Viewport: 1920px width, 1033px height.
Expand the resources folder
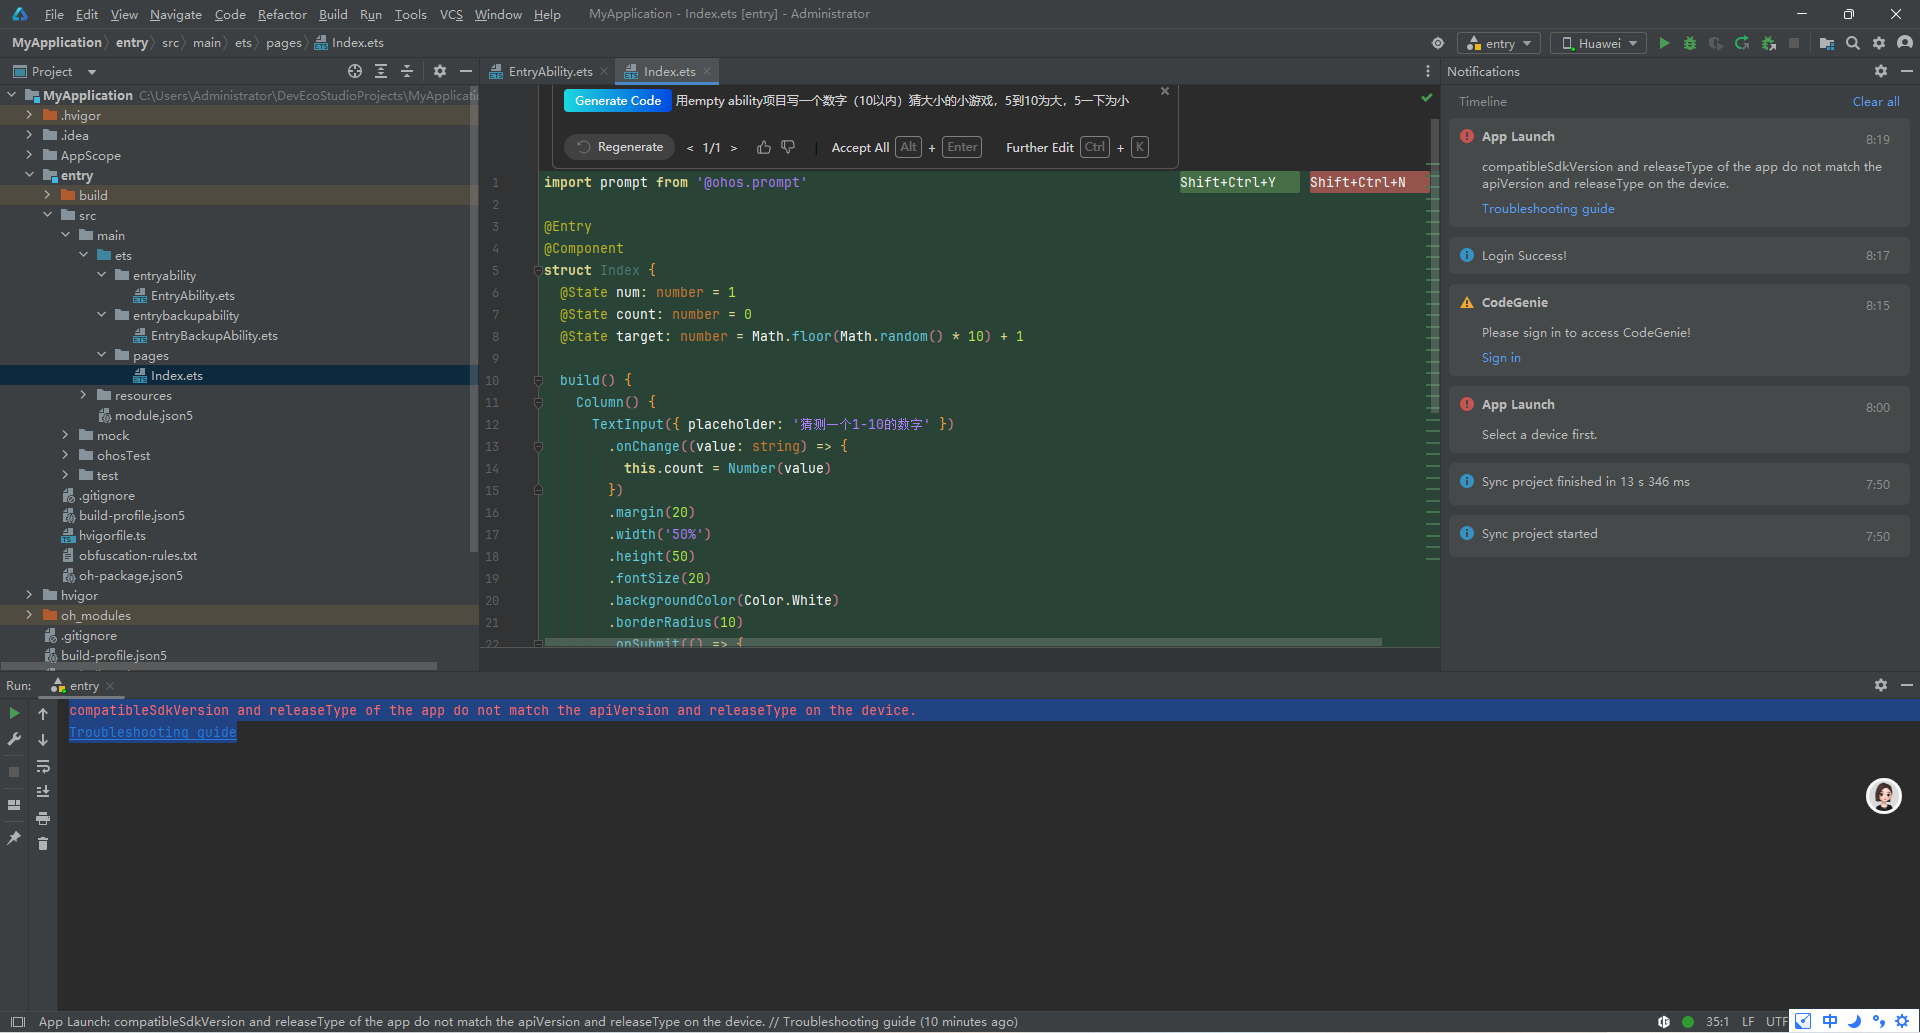coord(83,395)
